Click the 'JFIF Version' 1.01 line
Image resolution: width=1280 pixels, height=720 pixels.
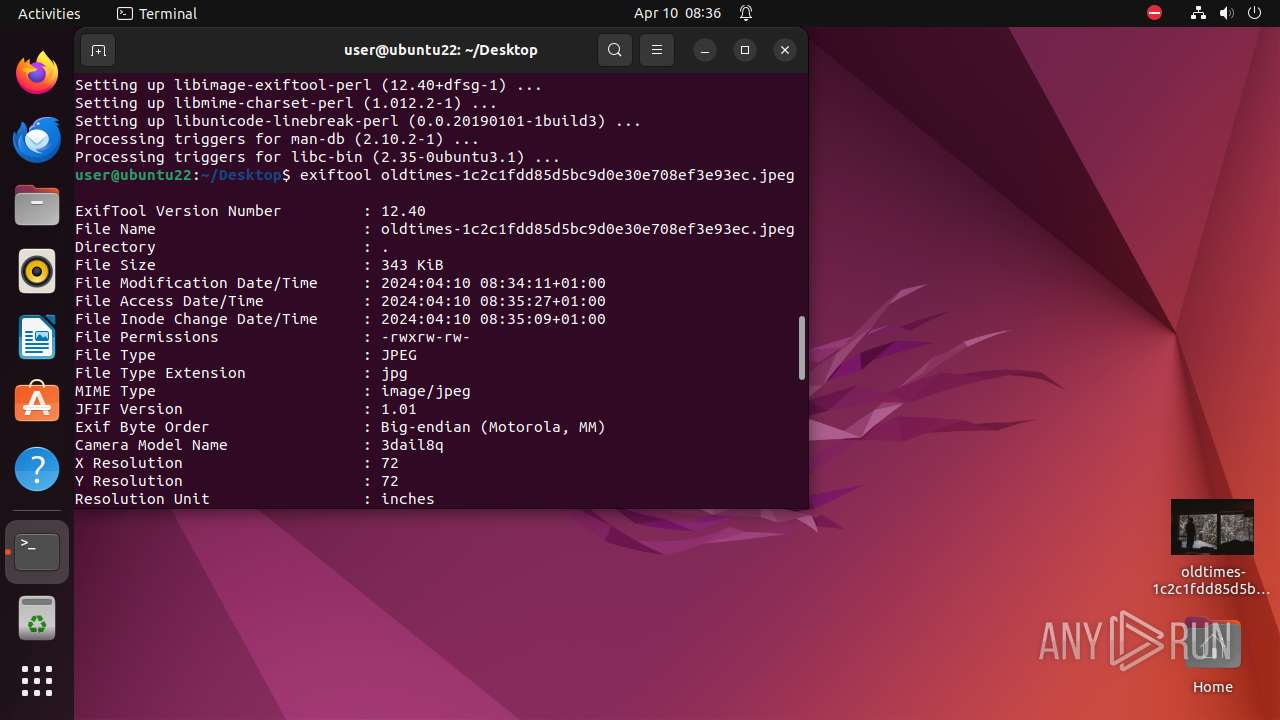(245, 409)
